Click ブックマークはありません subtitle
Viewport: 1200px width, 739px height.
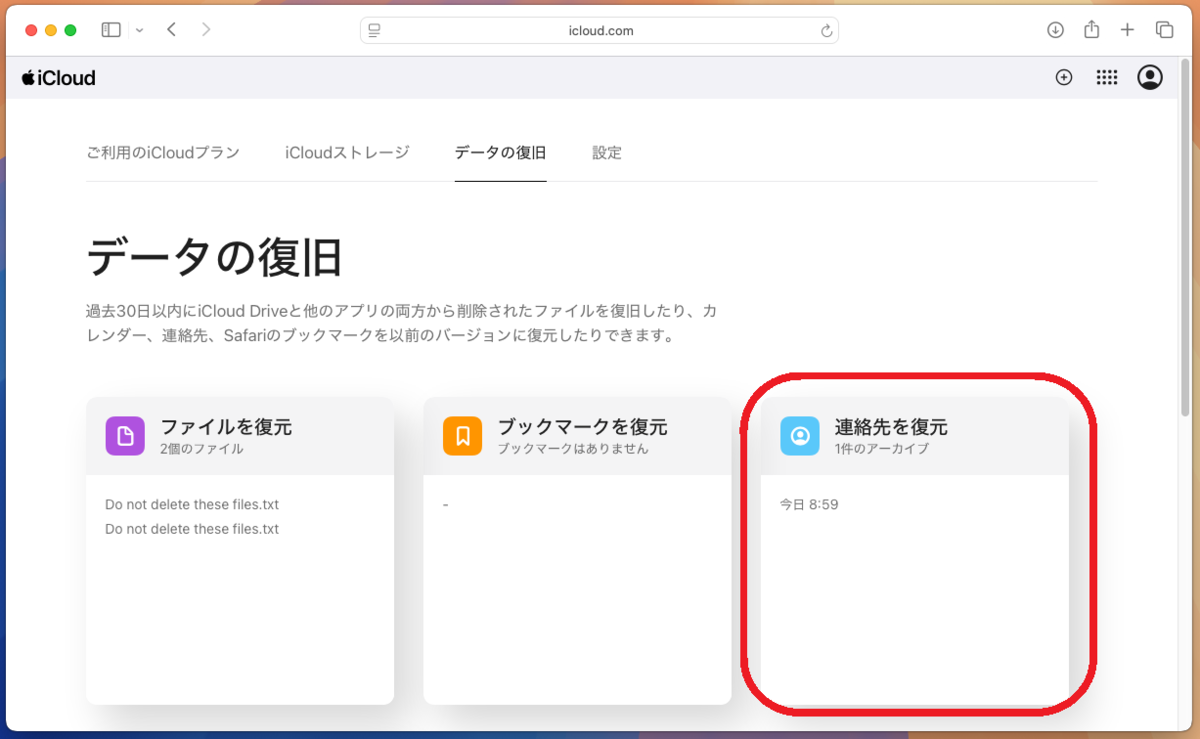pos(573,449)
